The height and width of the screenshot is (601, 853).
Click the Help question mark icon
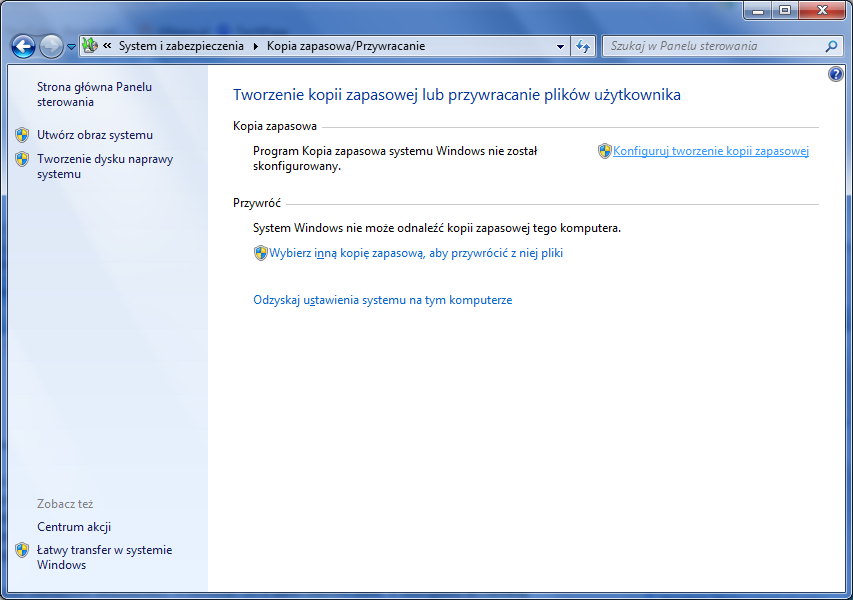click(x=836, y=75)
